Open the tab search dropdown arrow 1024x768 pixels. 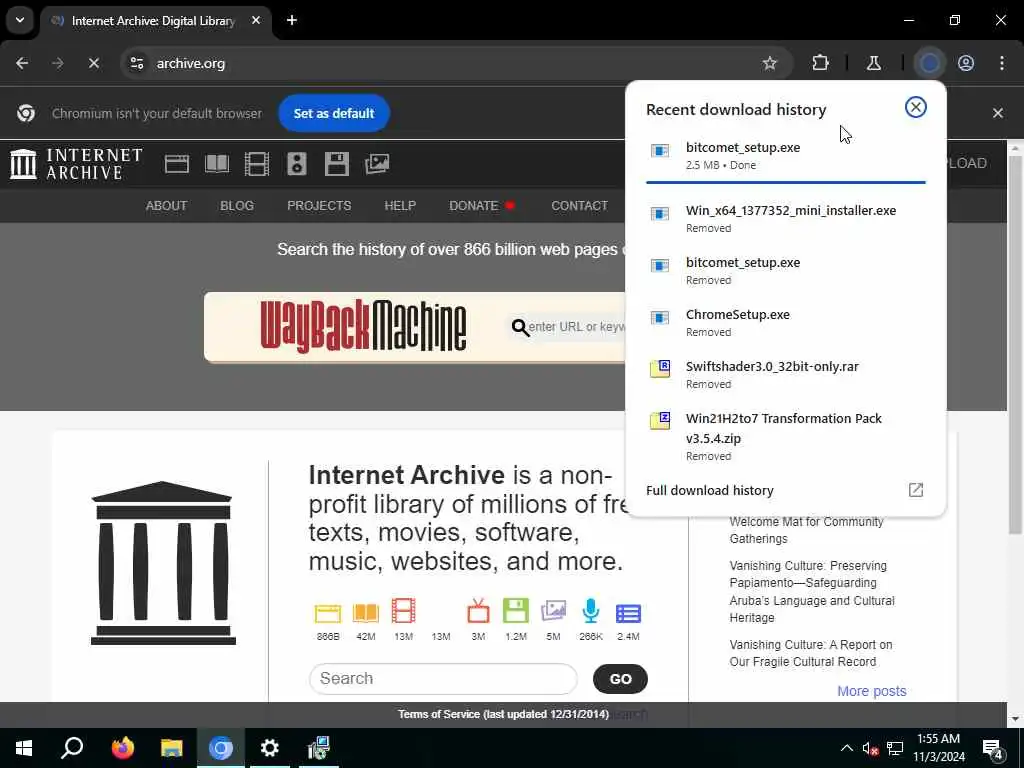point(20,20)
